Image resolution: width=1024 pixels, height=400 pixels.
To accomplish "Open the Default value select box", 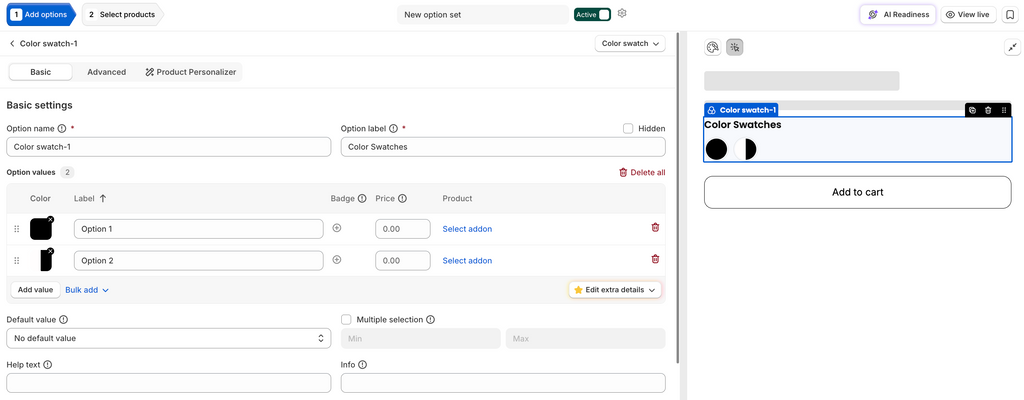I will click(168, 339).
